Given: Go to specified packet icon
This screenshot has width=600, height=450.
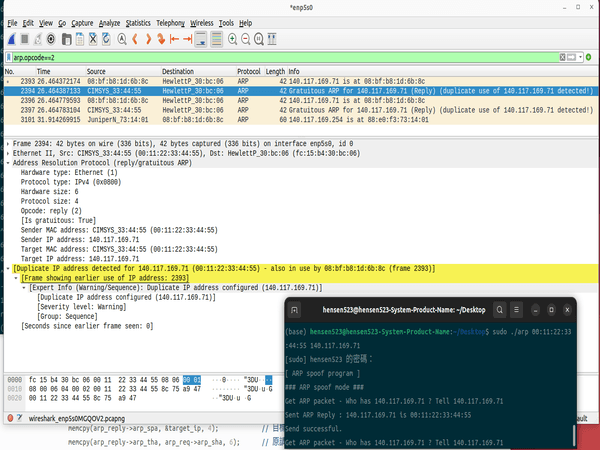Looking at the screenshot, I should click(161, 39).
